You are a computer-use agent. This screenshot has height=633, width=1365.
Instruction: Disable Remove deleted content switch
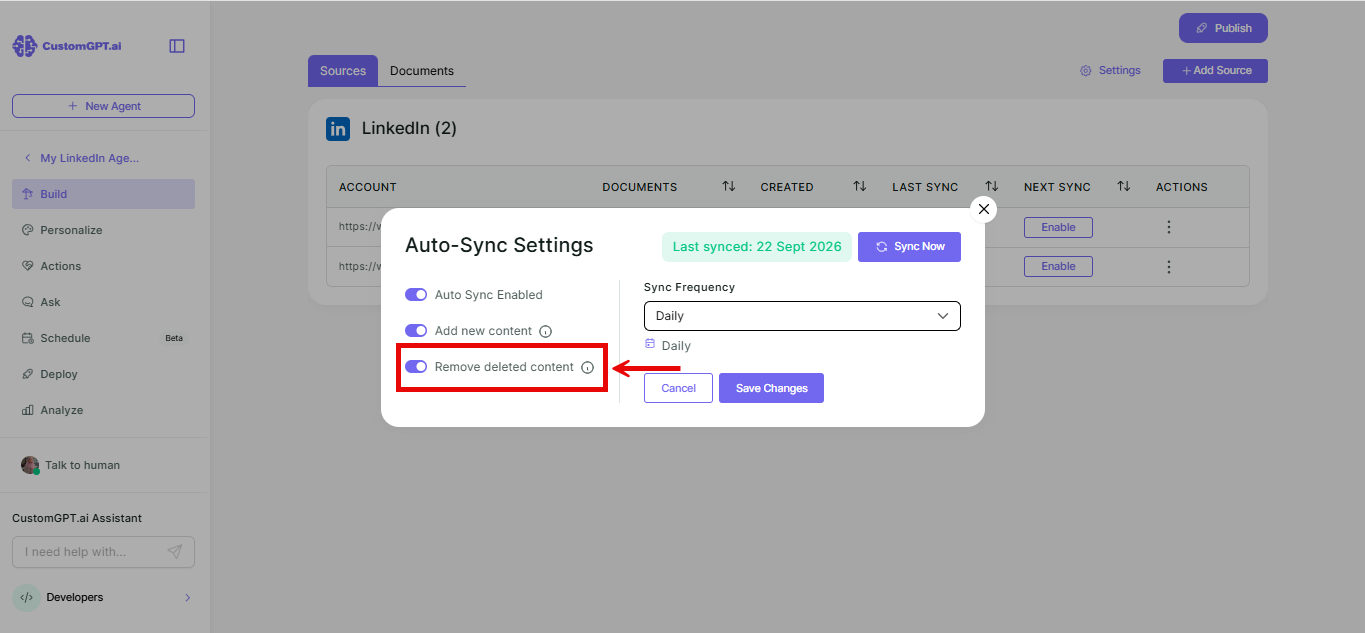click(x=416, y=367)
